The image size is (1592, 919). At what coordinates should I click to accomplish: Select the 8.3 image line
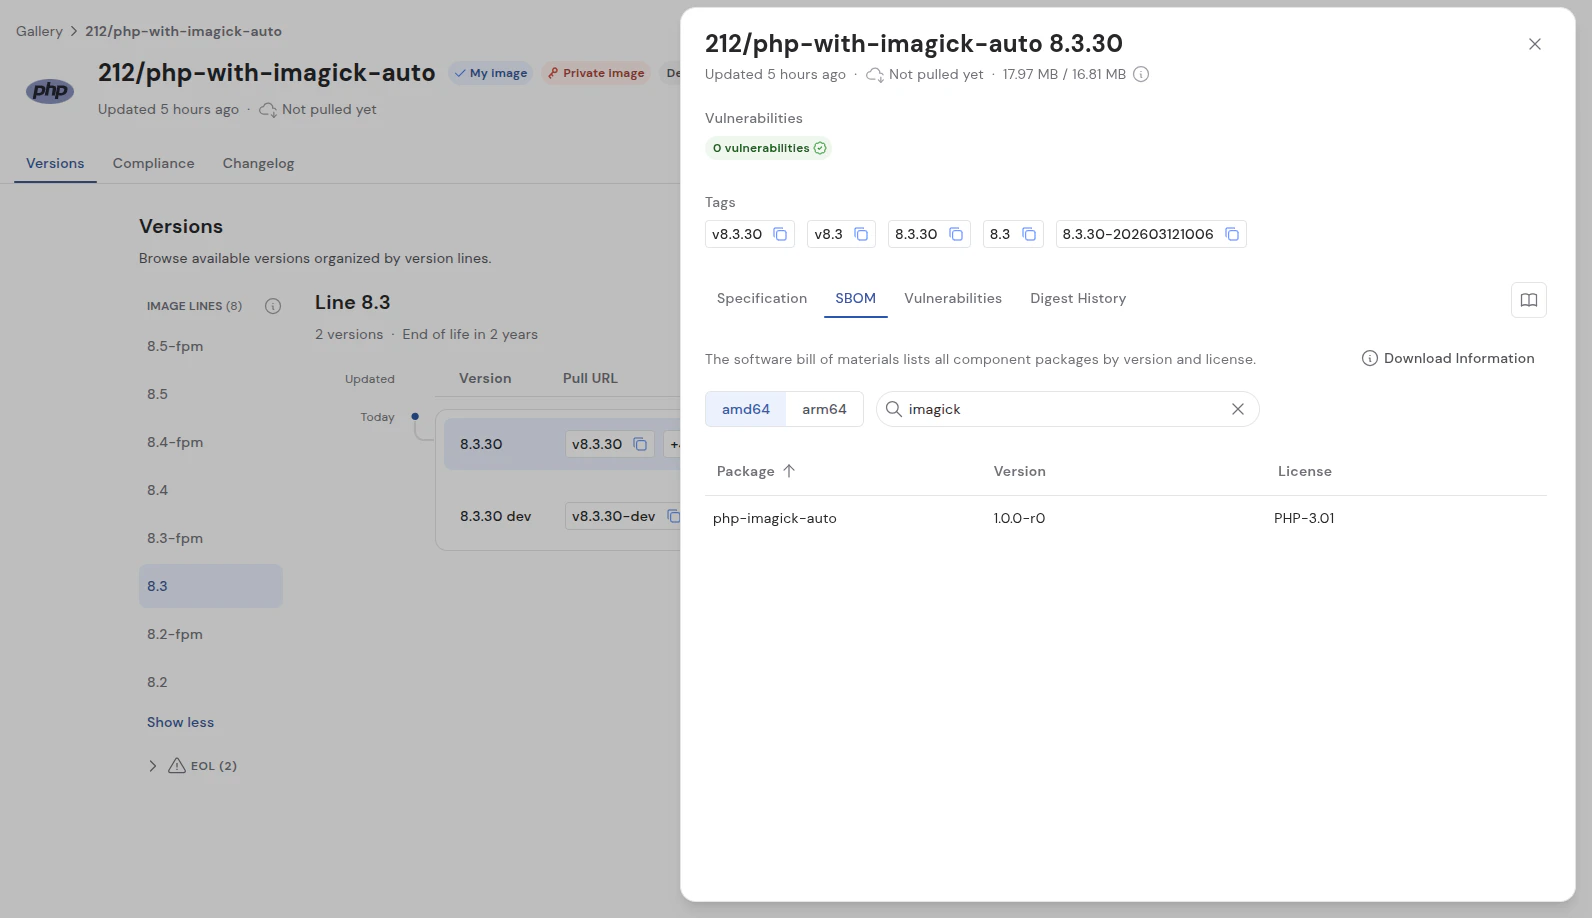click(x=210, y=586)
